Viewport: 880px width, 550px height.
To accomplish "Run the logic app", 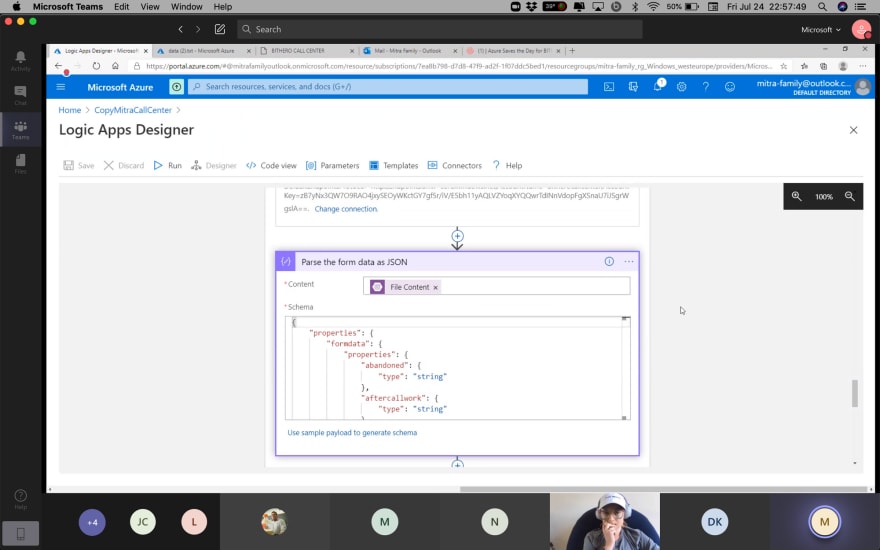I will coord(168,166).
